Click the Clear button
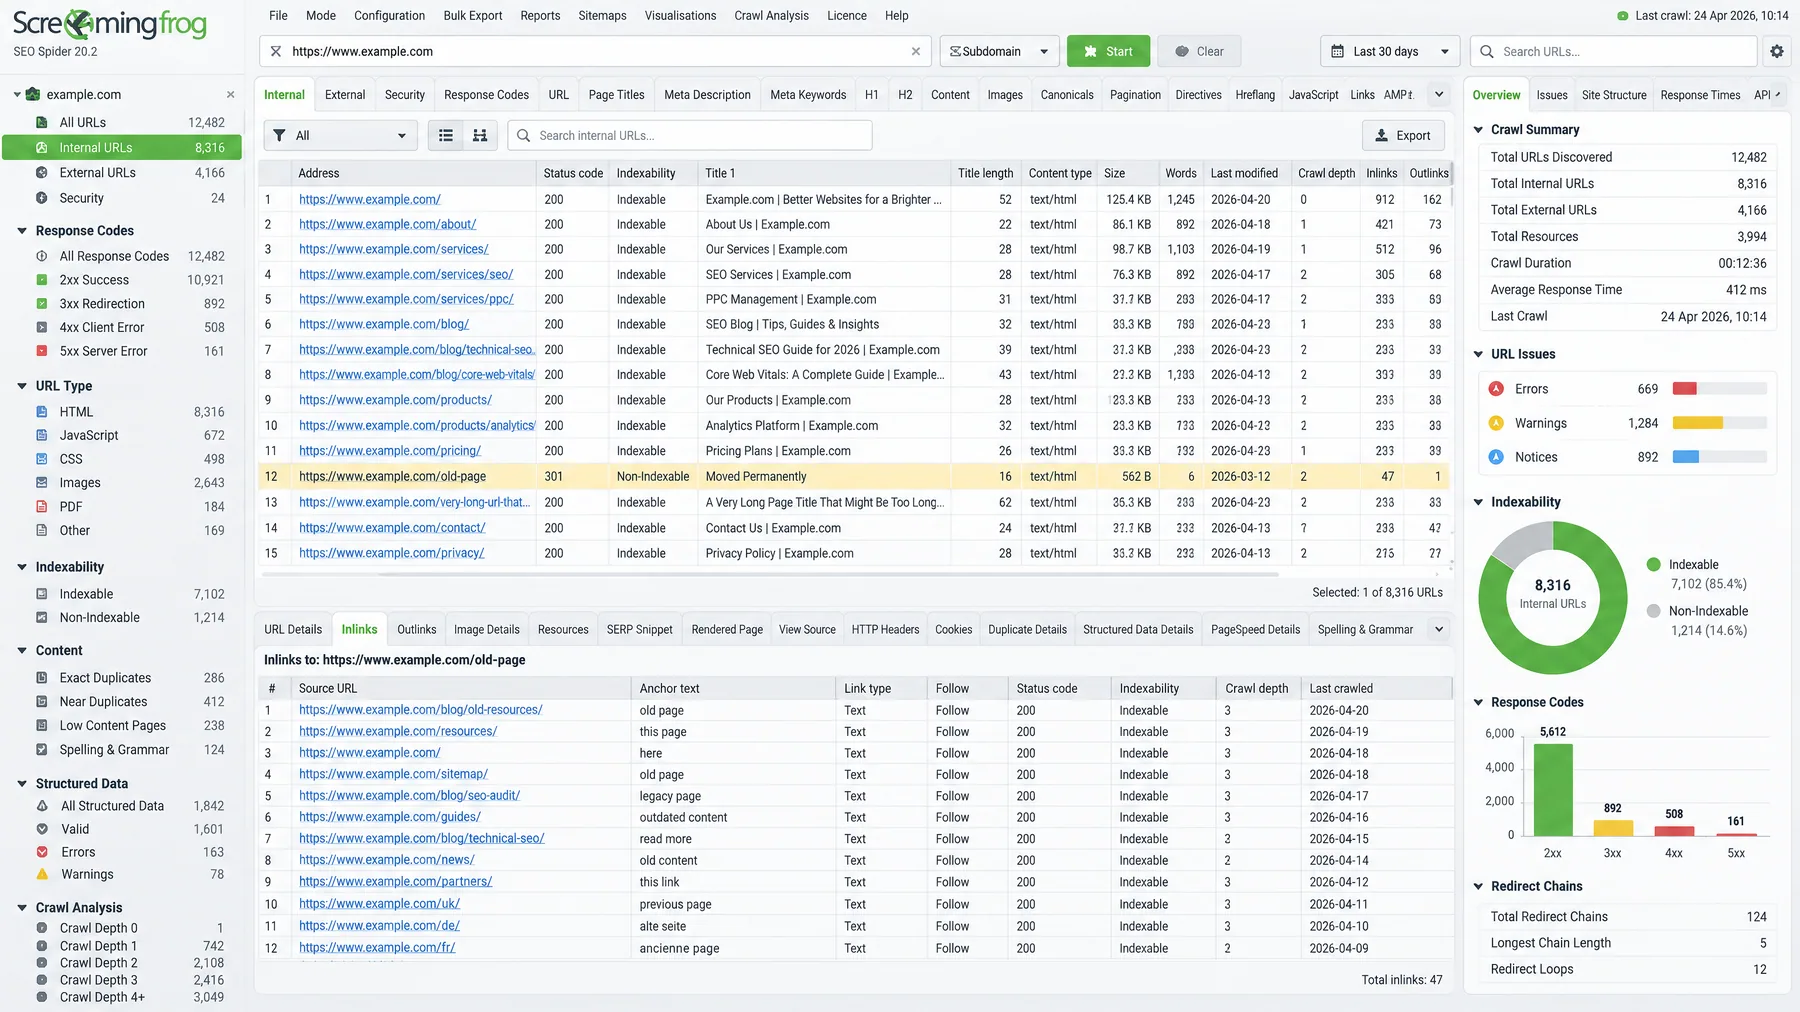 pos(1199,51)
